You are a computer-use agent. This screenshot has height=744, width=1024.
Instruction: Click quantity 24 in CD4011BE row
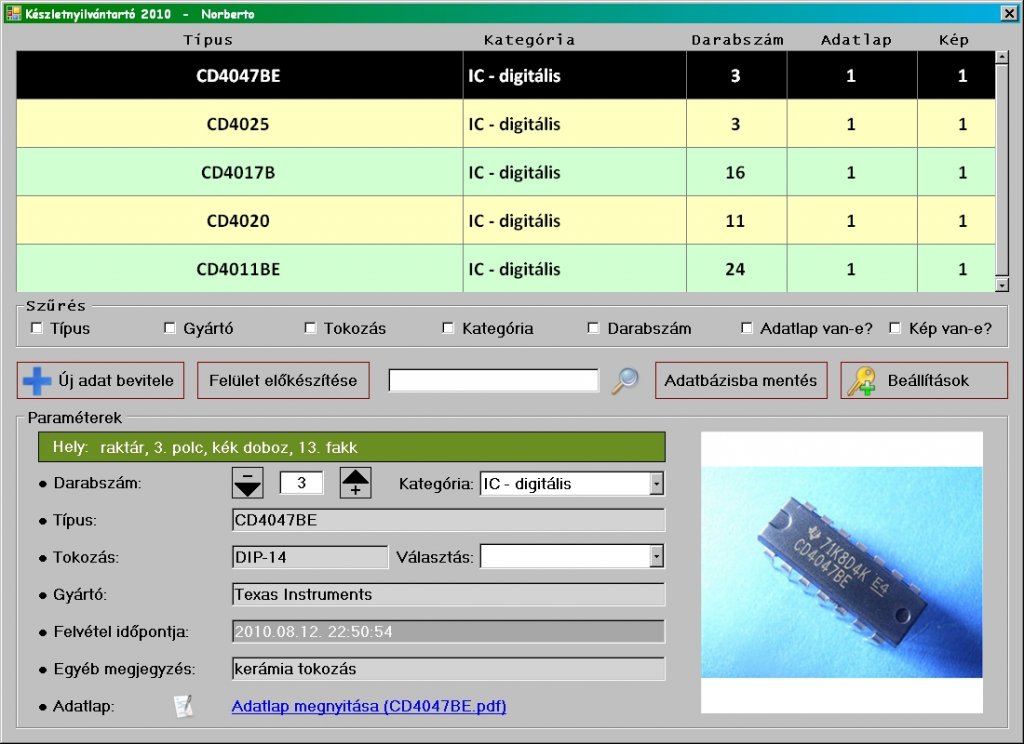point(735,269)
